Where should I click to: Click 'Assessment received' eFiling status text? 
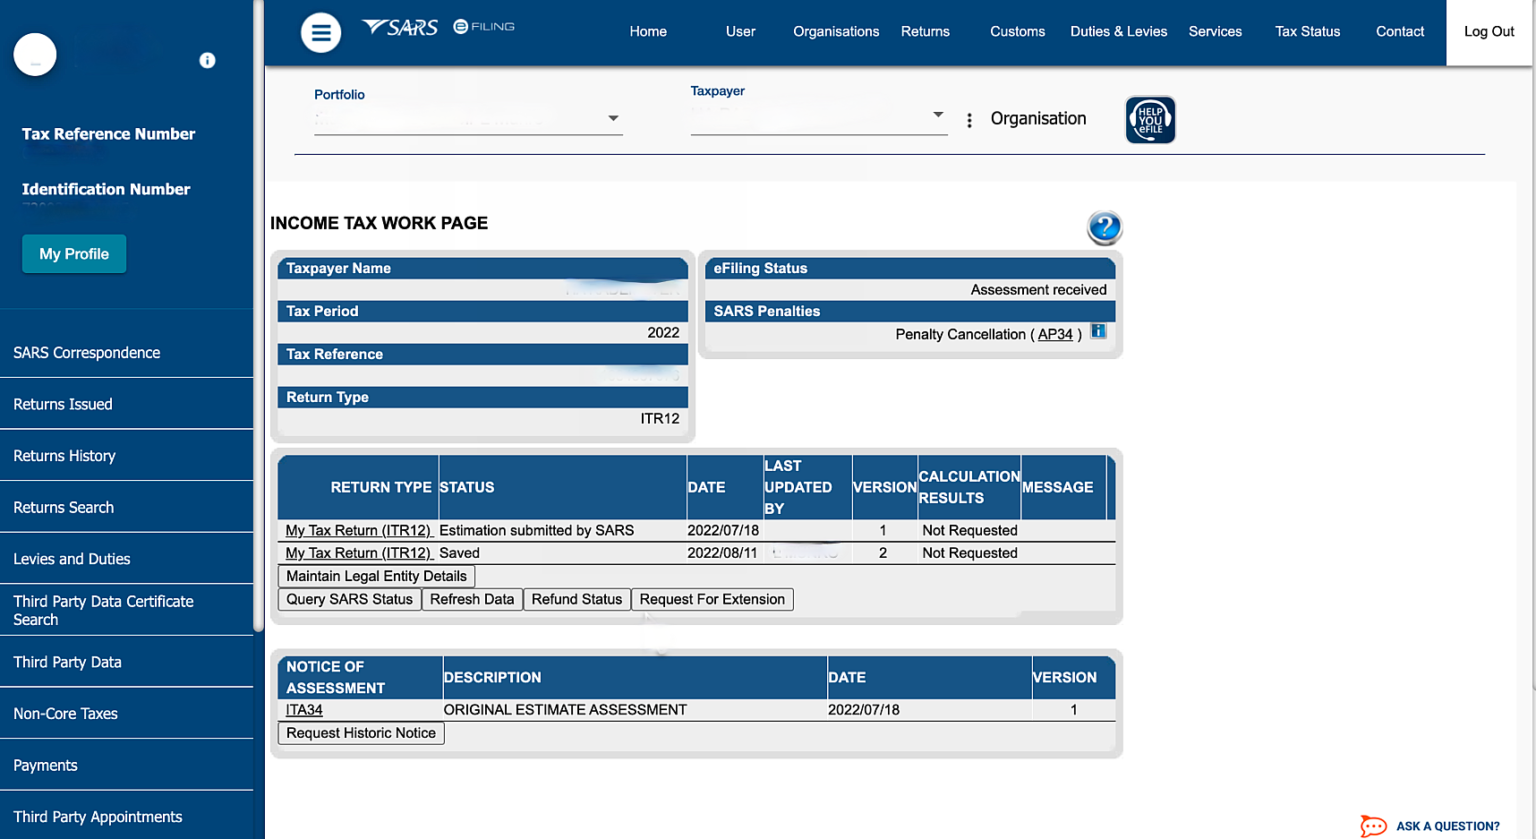pos(1038,290)
